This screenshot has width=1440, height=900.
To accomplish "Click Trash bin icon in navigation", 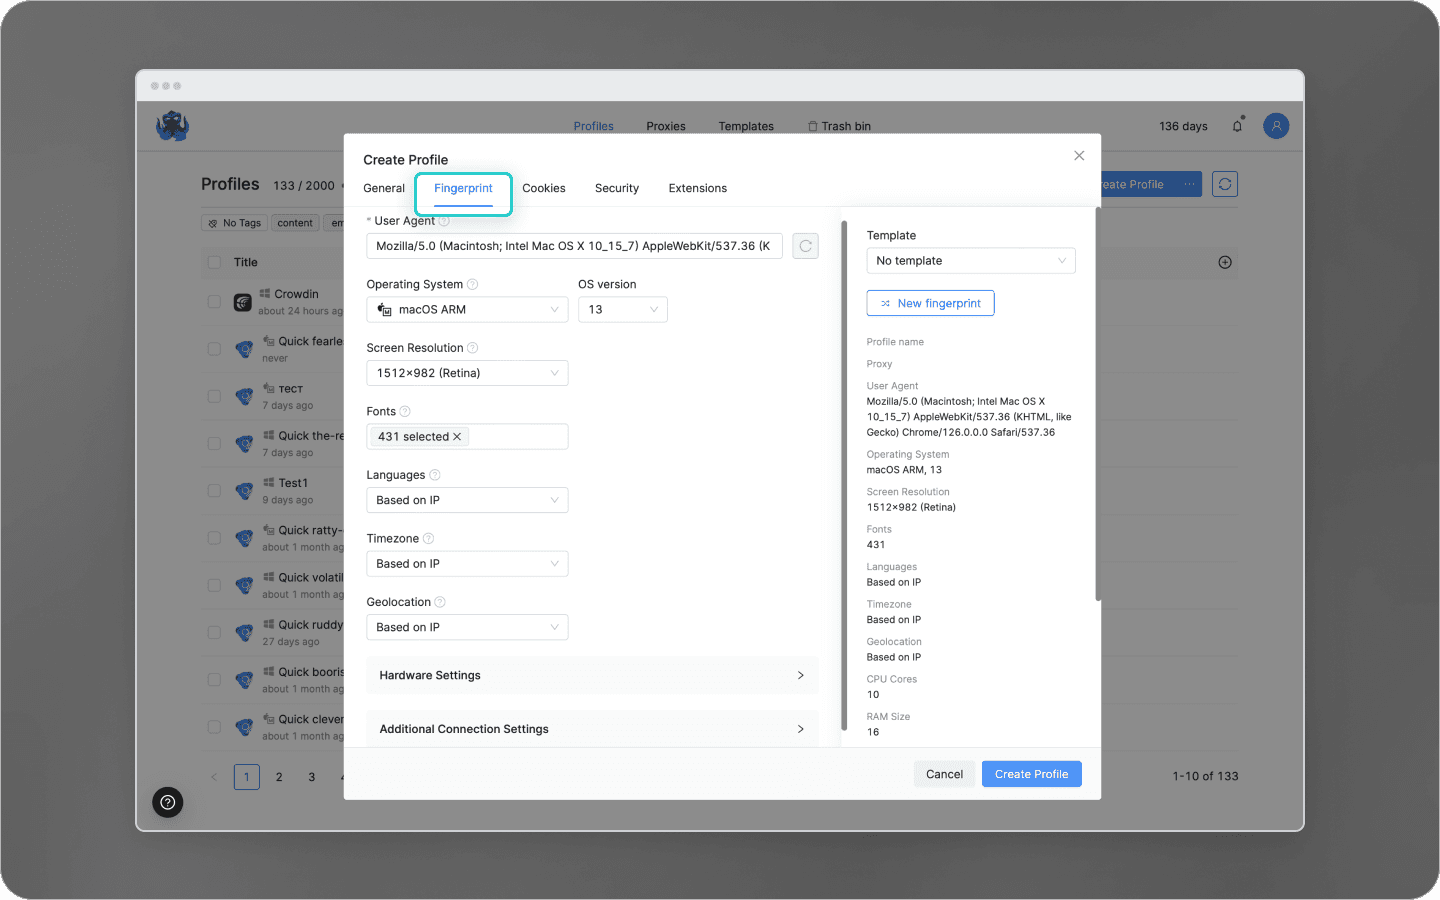I will 813,126.
